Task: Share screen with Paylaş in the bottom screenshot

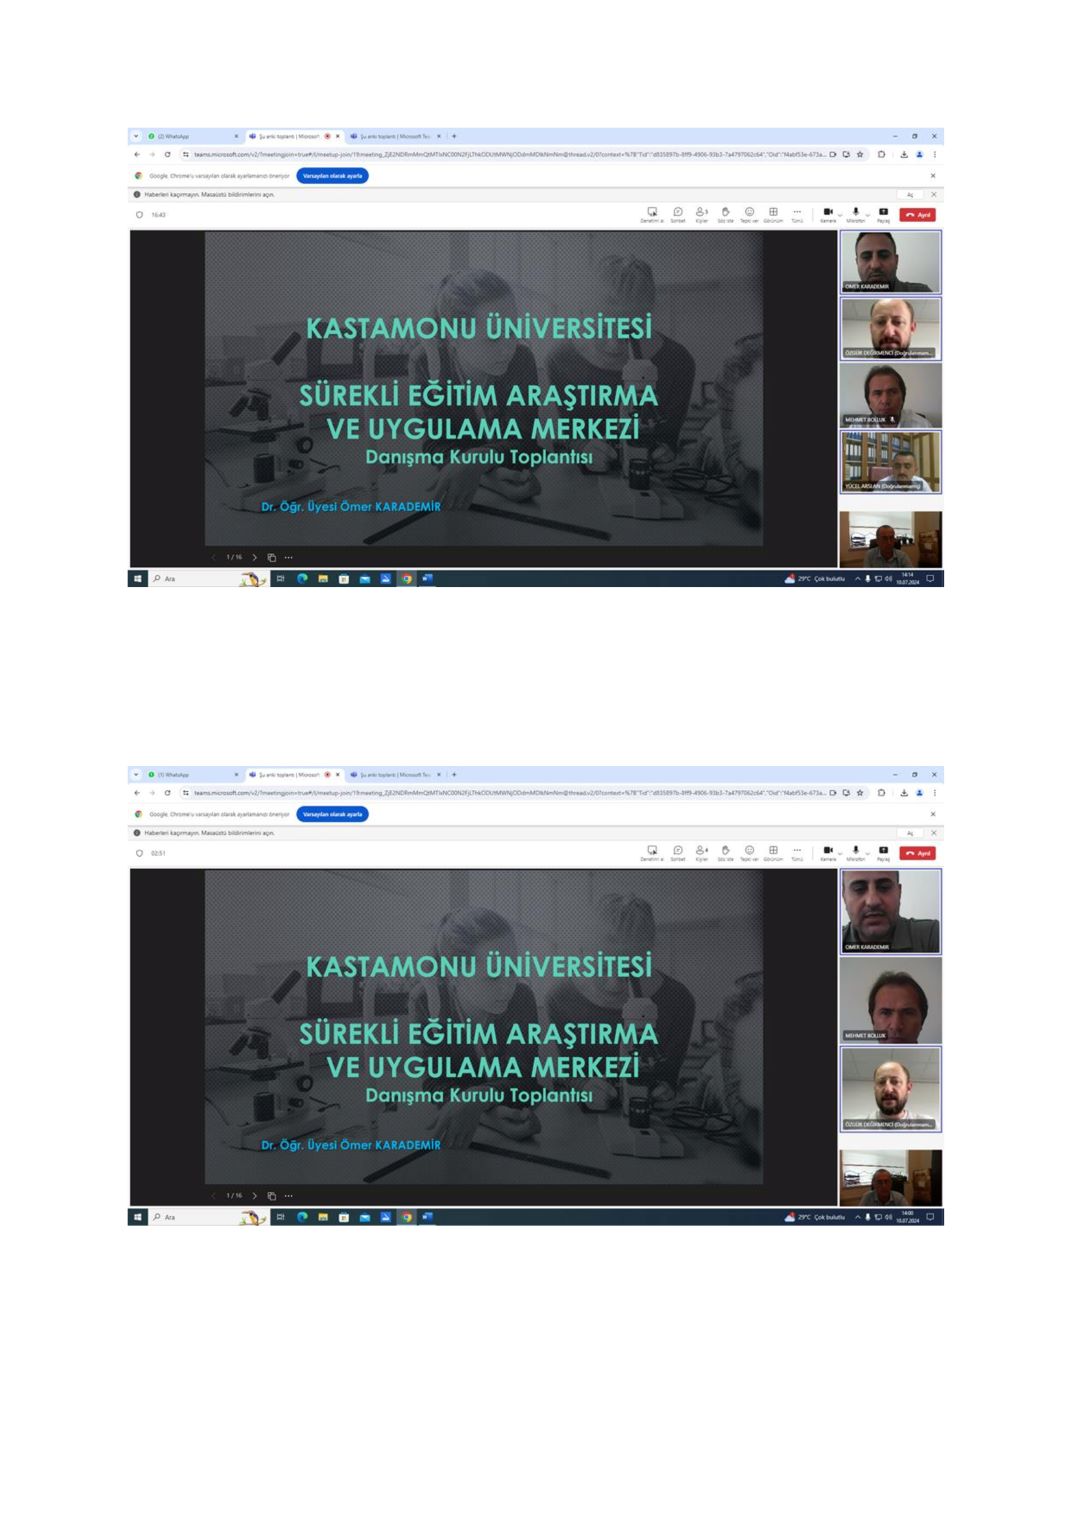Action: point(883,853)
